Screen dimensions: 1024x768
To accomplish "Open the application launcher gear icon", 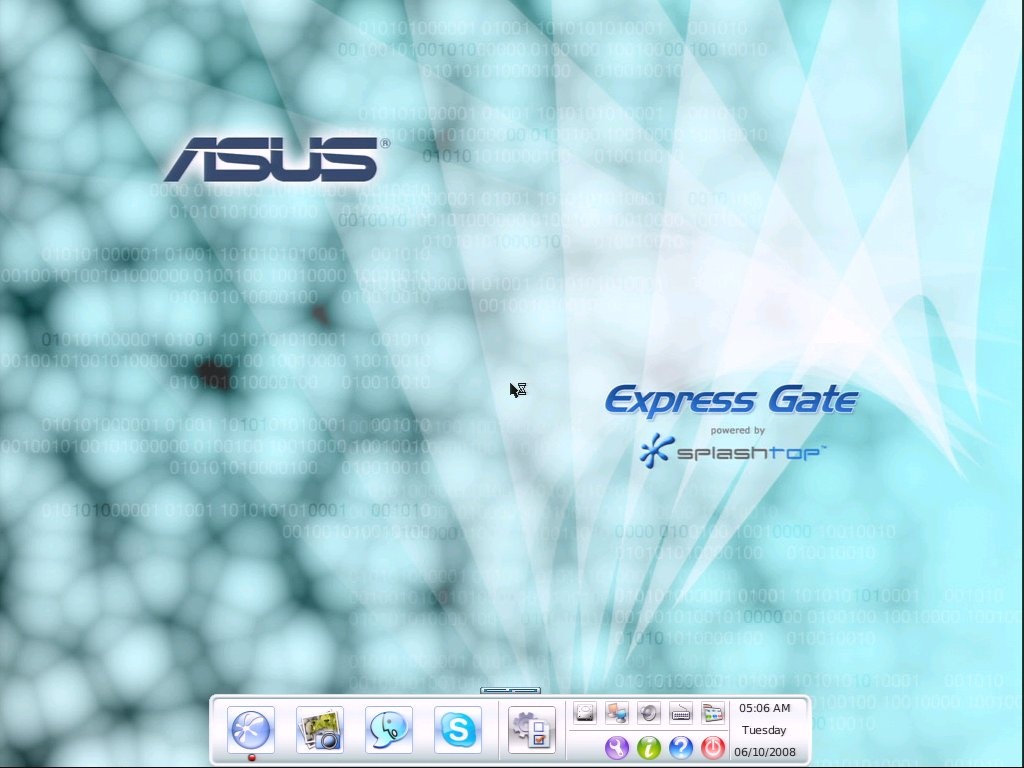I will (x=531, y=732).
